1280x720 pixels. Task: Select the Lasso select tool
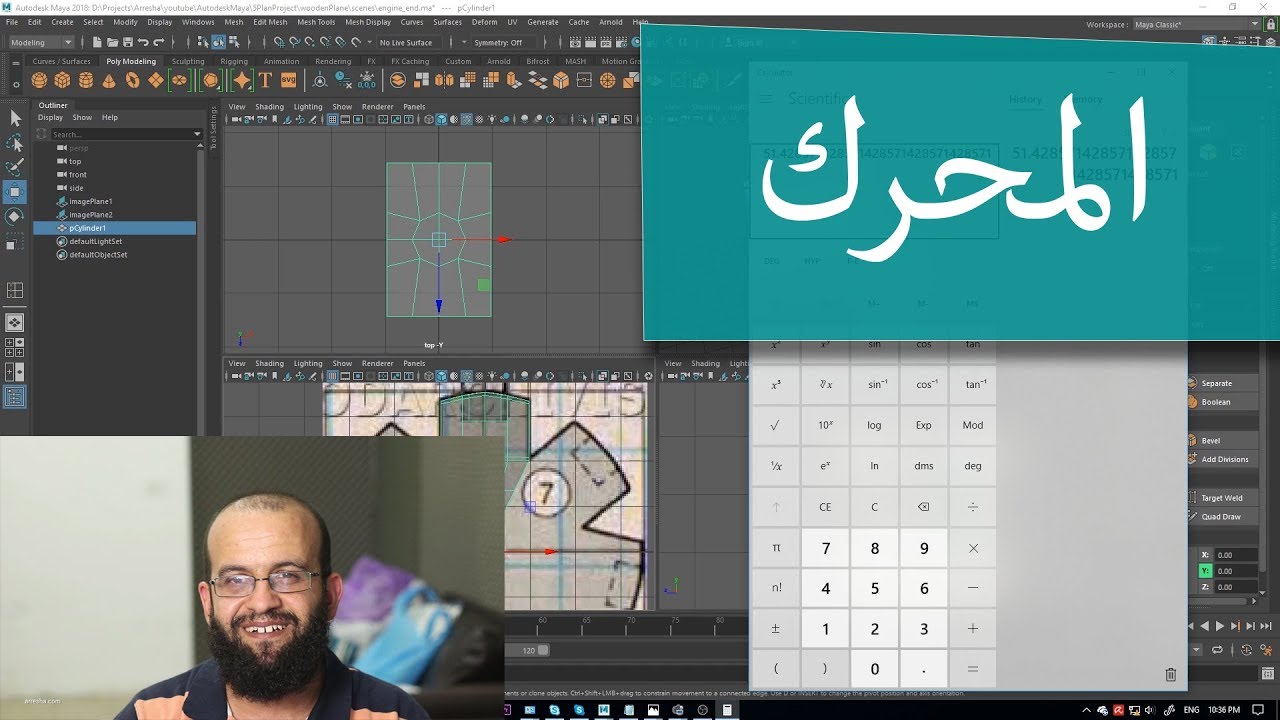15,143
